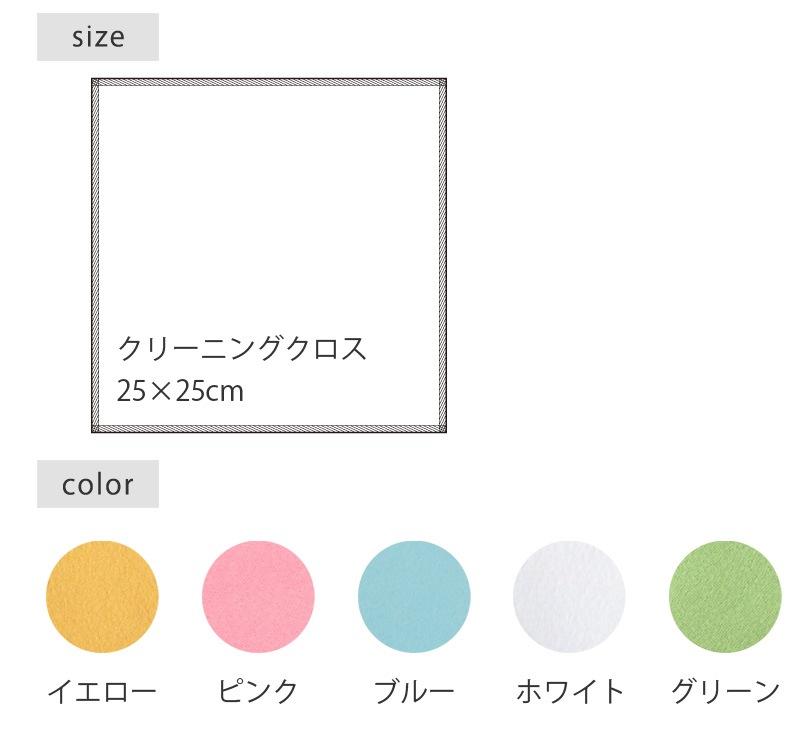Click the hatched left hem of cloth diagram
This screenshot has height=740, width=800.
[x=96, y=255]
